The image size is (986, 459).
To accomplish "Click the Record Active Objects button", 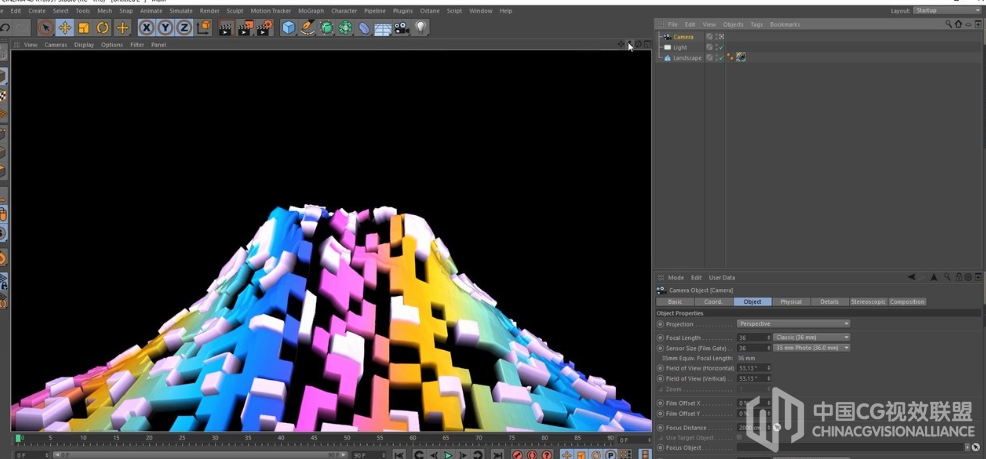I will 517,455.
